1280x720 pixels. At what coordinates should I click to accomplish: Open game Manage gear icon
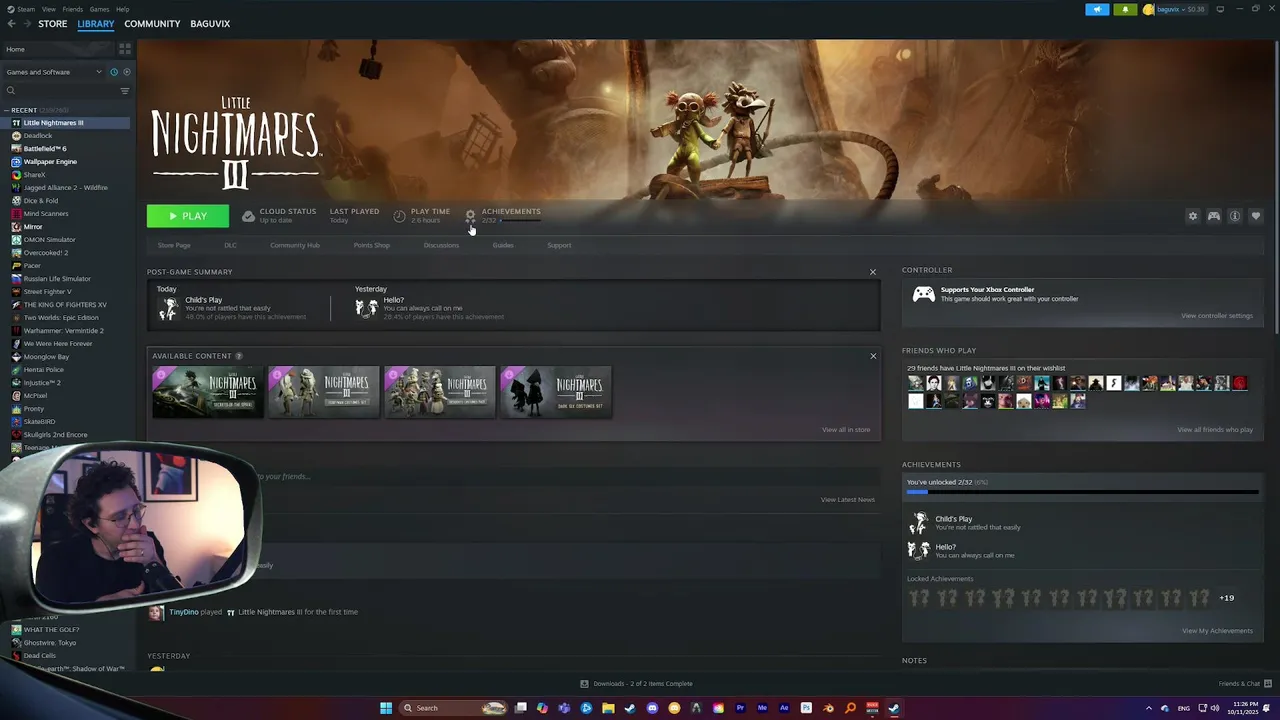[1192, 216]
